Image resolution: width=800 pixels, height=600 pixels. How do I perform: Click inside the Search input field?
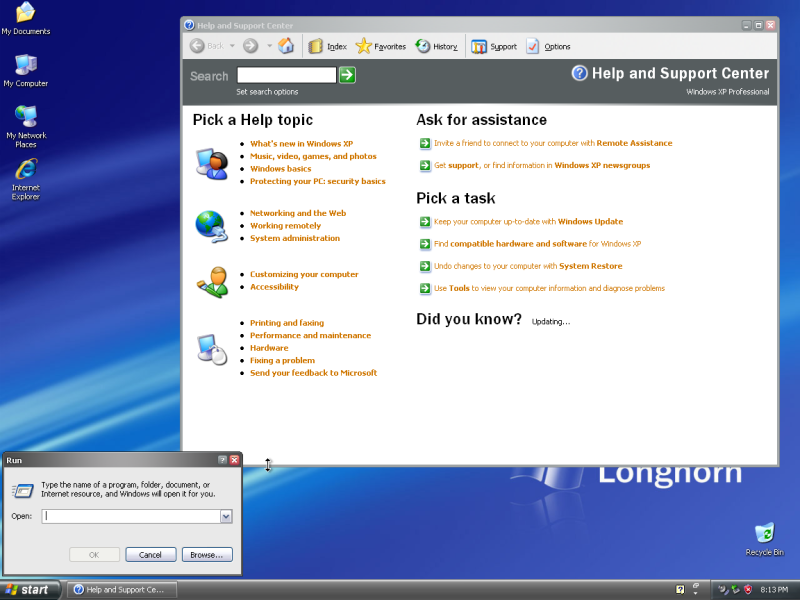284,74
